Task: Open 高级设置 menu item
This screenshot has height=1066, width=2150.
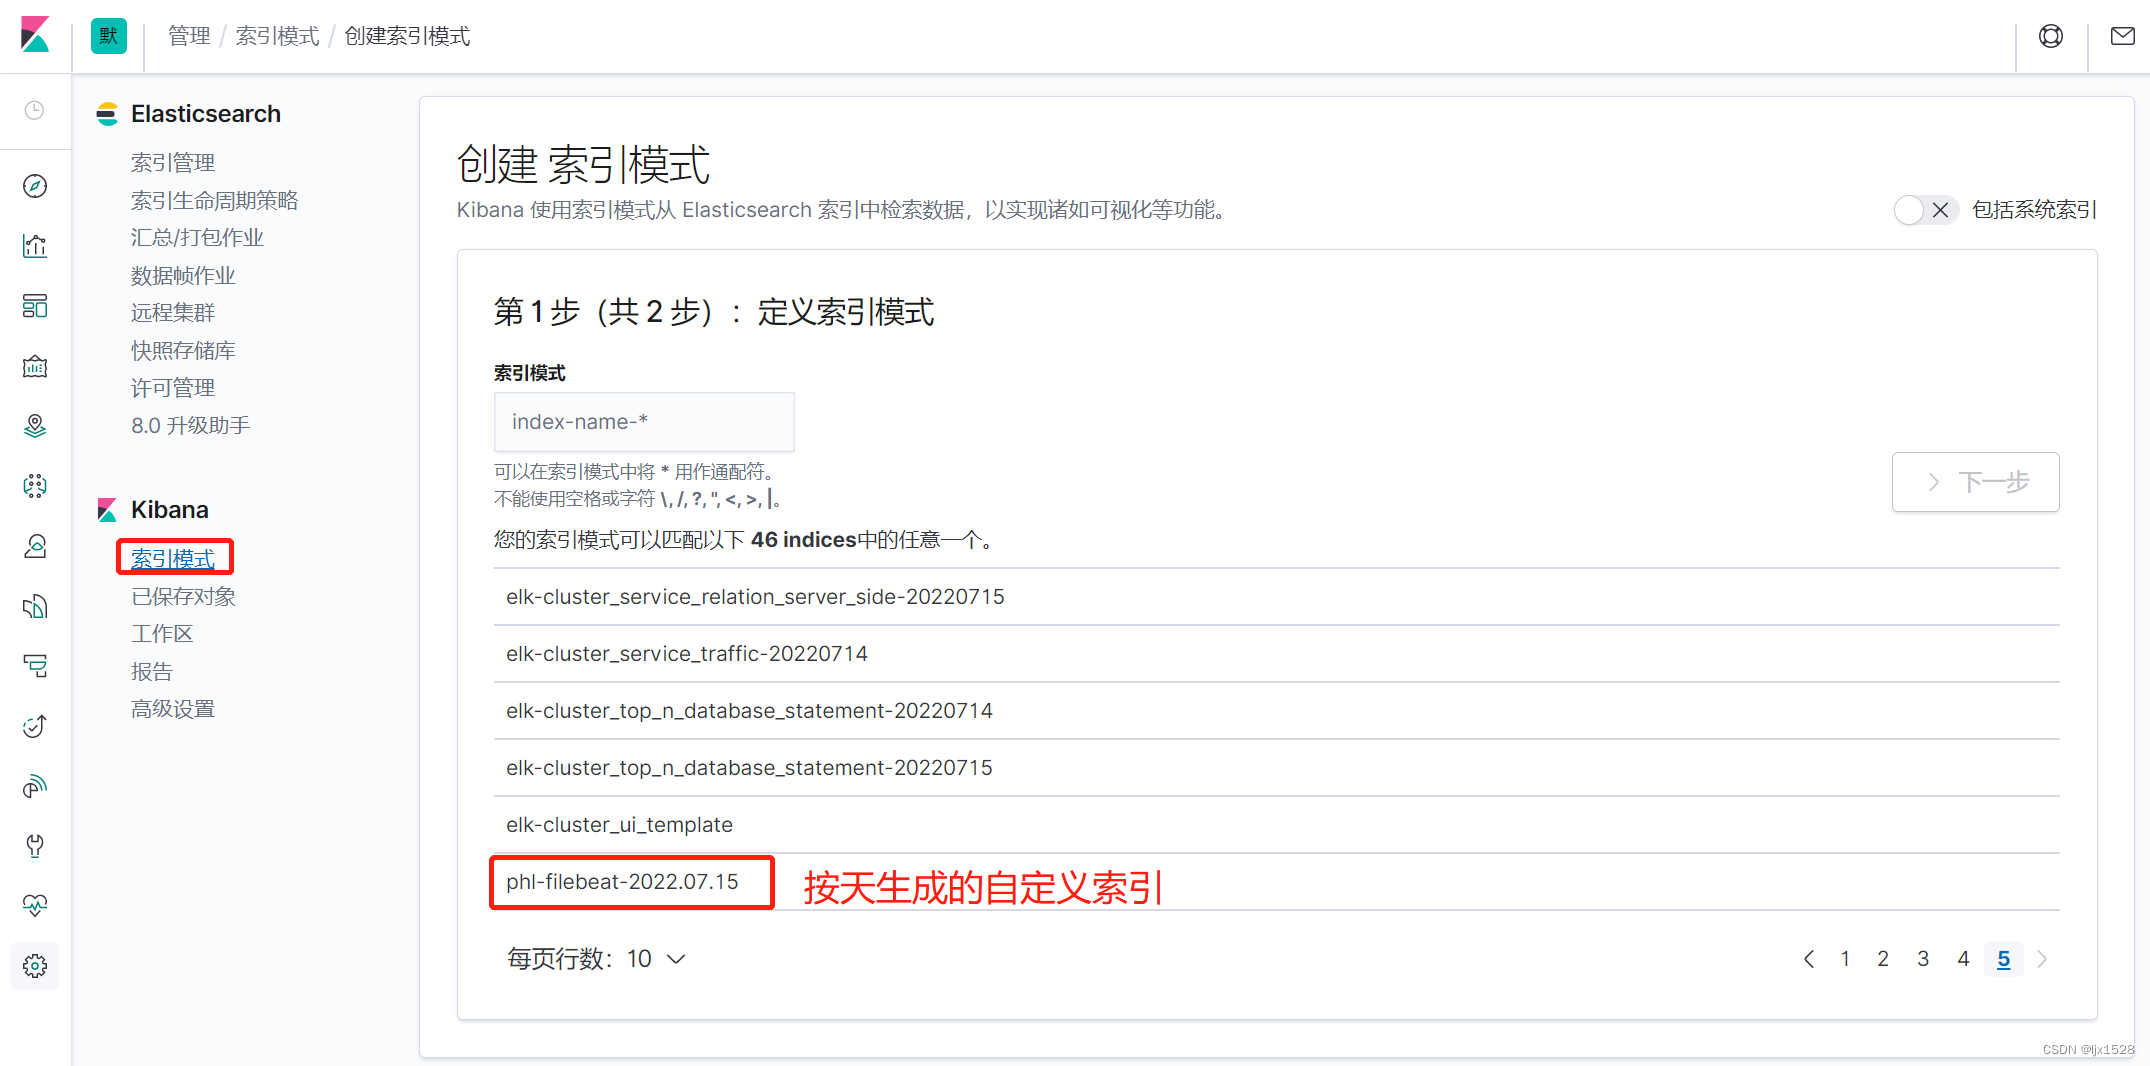Action: pos(173,709)
